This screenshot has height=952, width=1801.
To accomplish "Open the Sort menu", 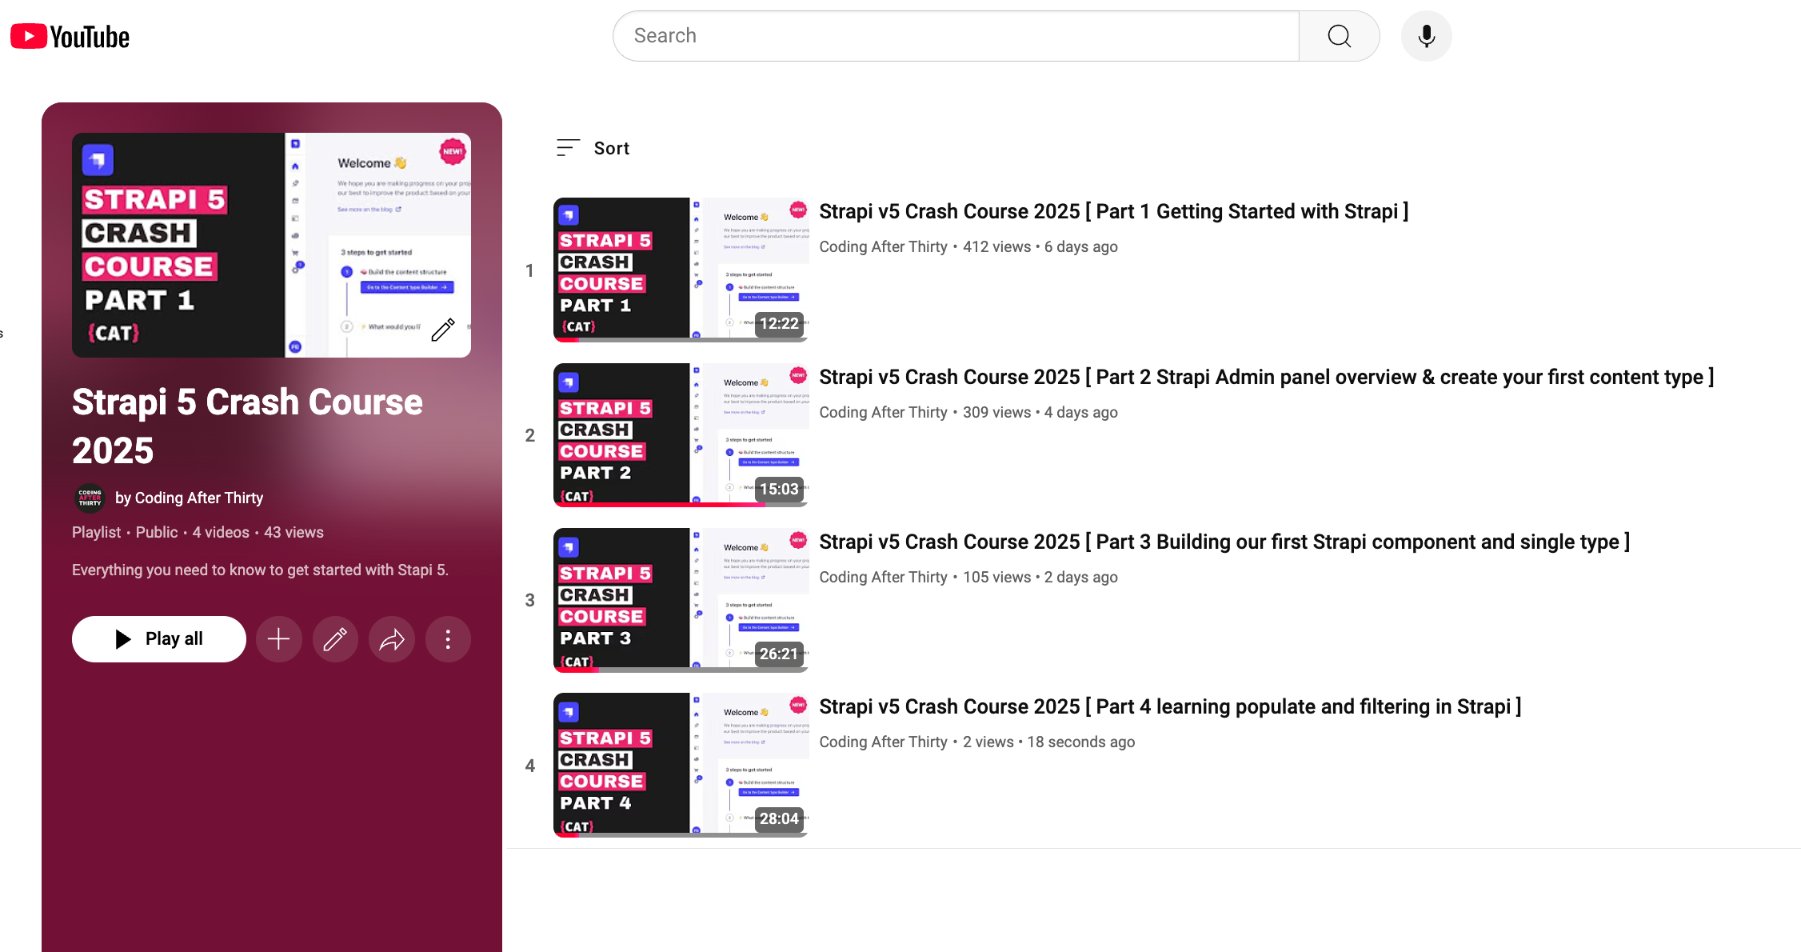I will click(593, 148).
